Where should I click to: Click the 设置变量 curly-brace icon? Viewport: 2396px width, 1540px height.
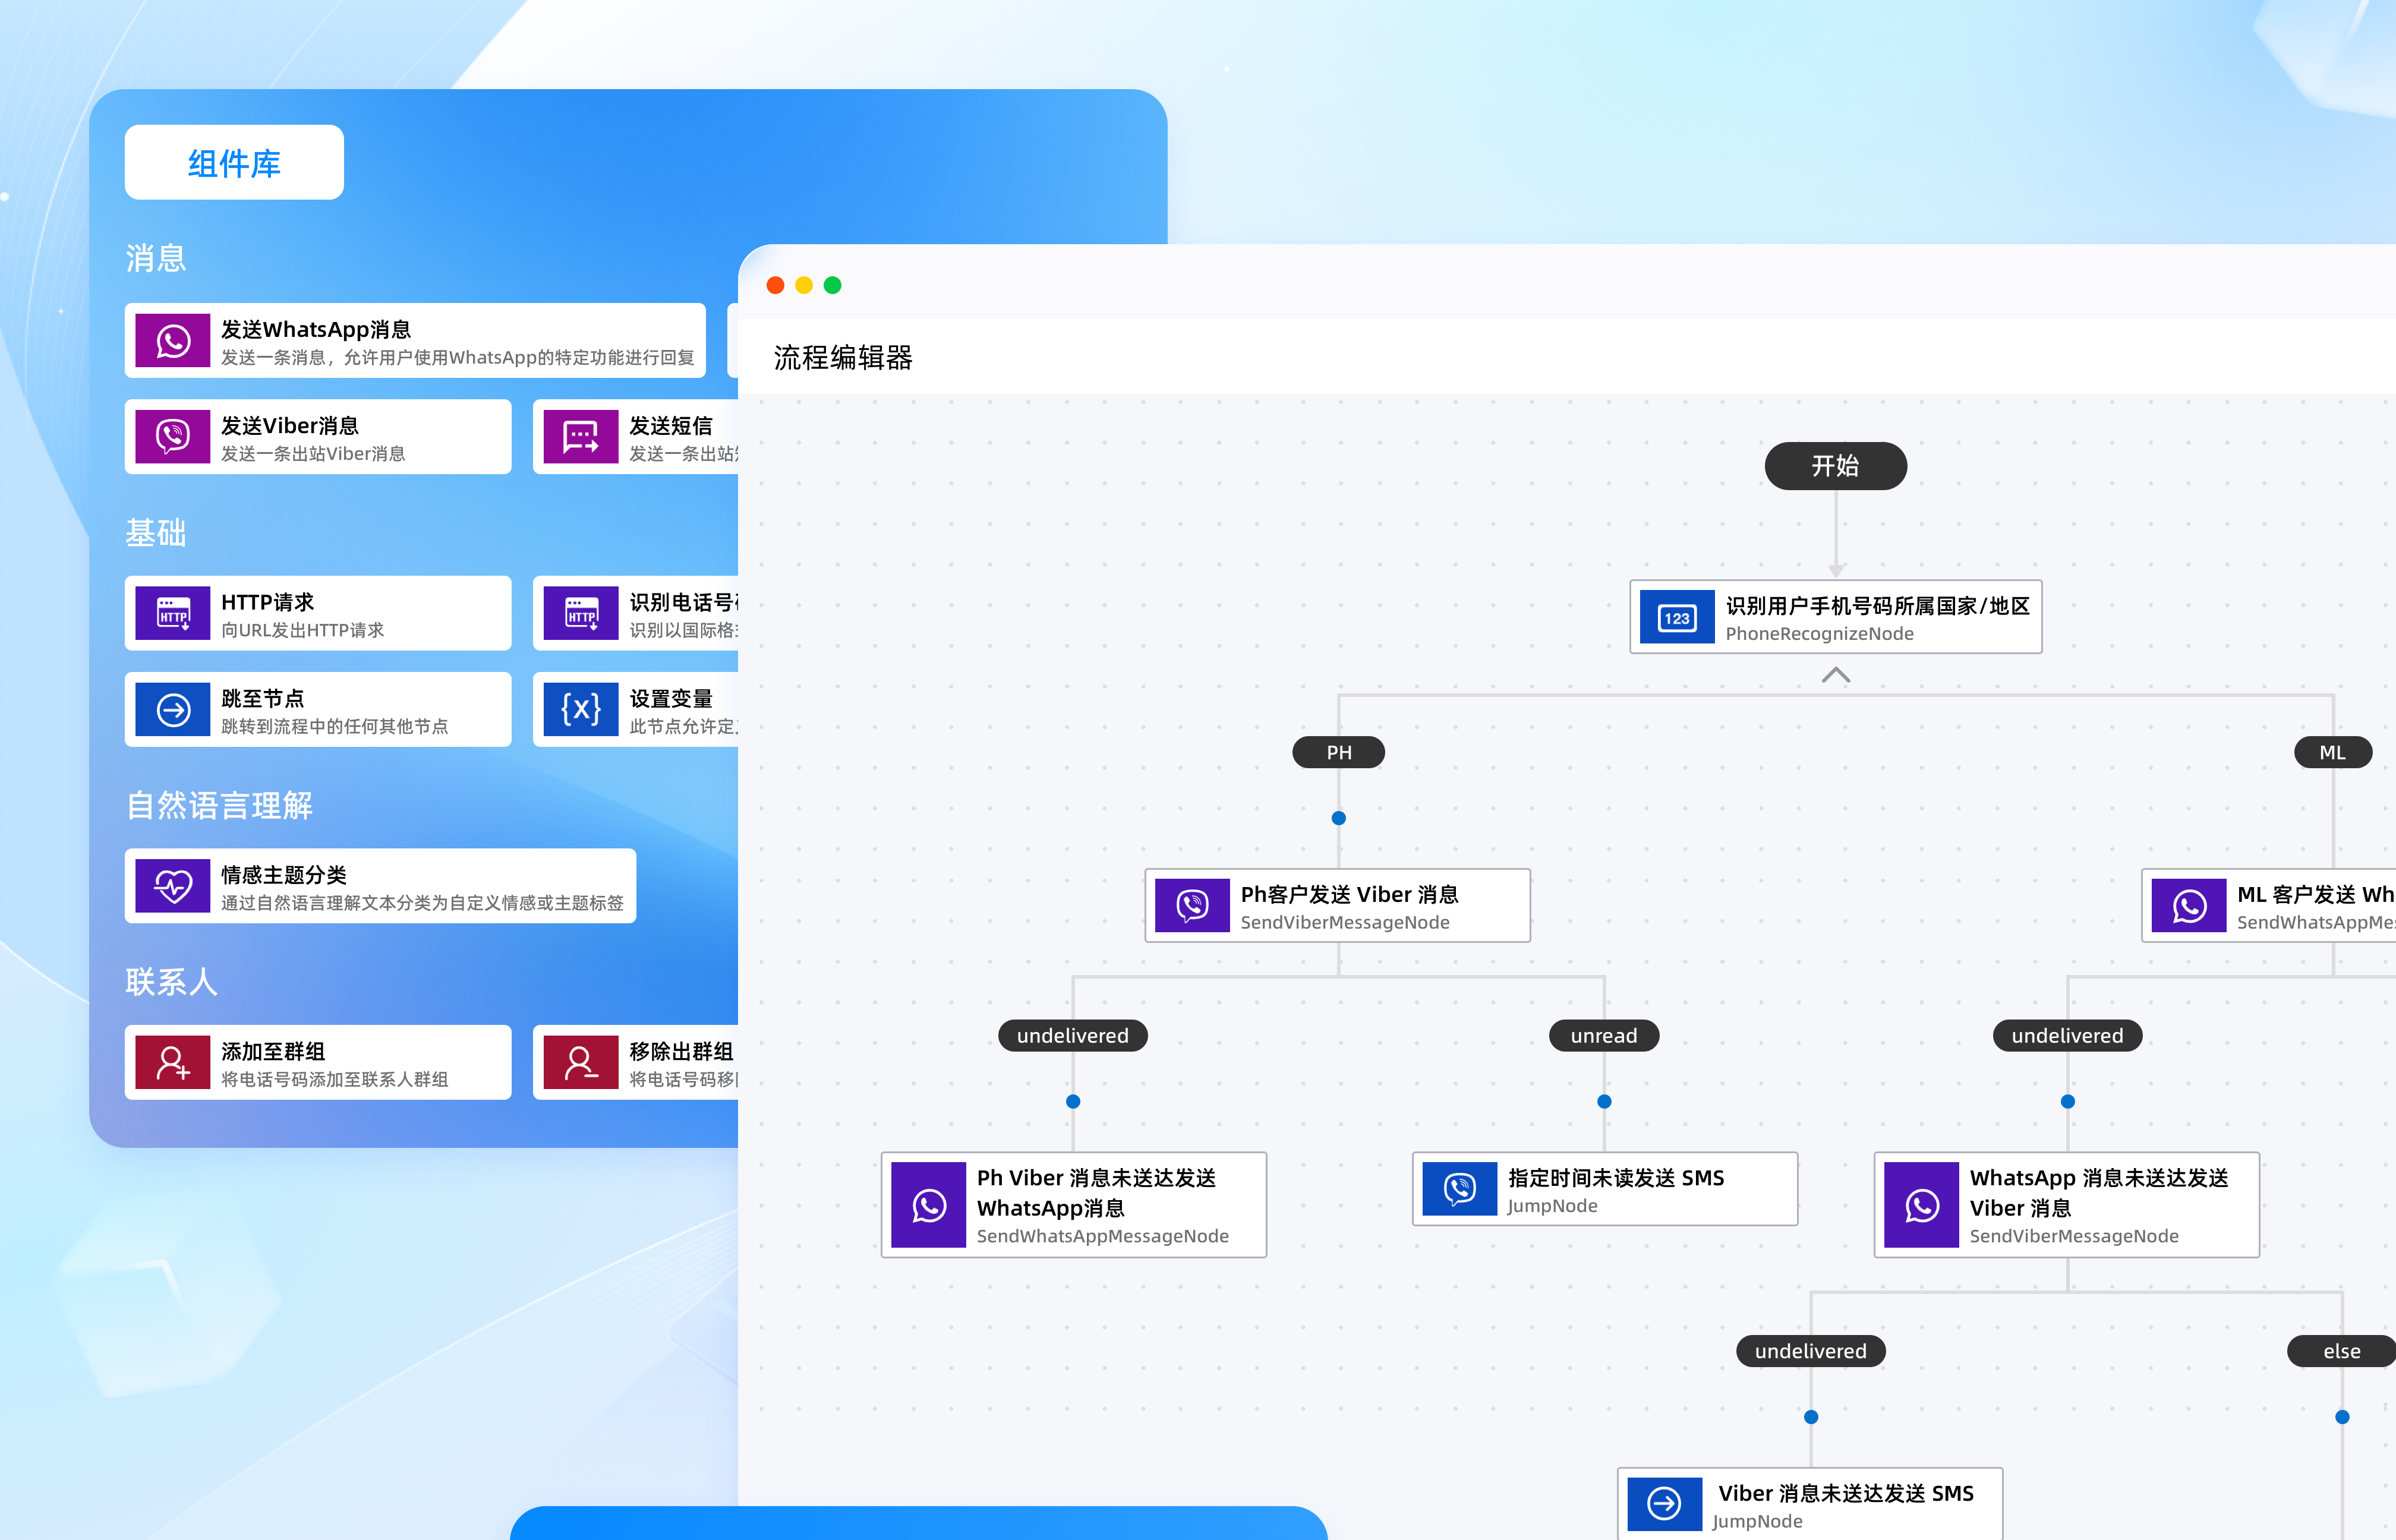click(581, 710)
